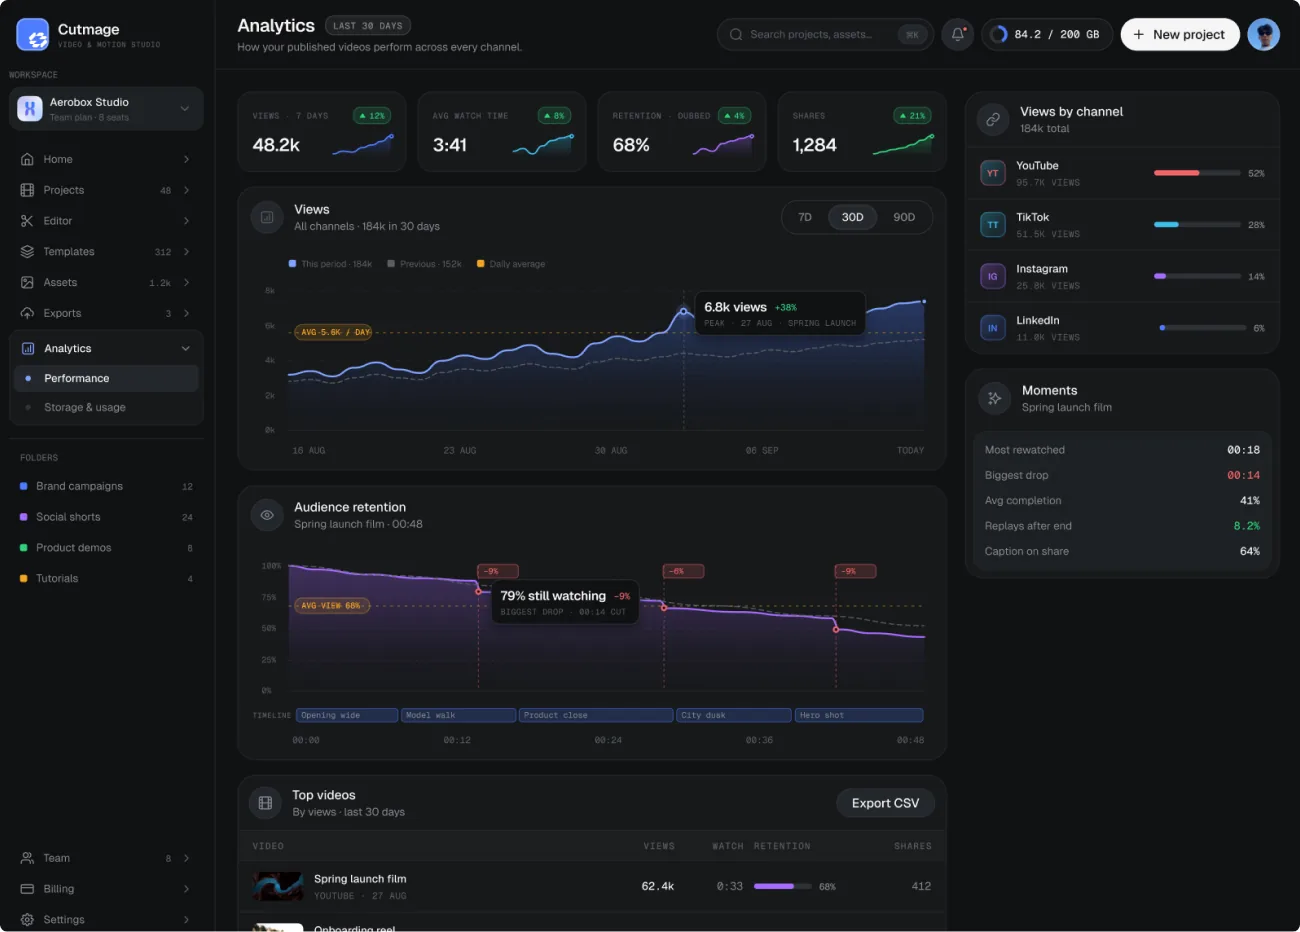Select the 7D time range

pyautogui.click(x=805, y=218)
